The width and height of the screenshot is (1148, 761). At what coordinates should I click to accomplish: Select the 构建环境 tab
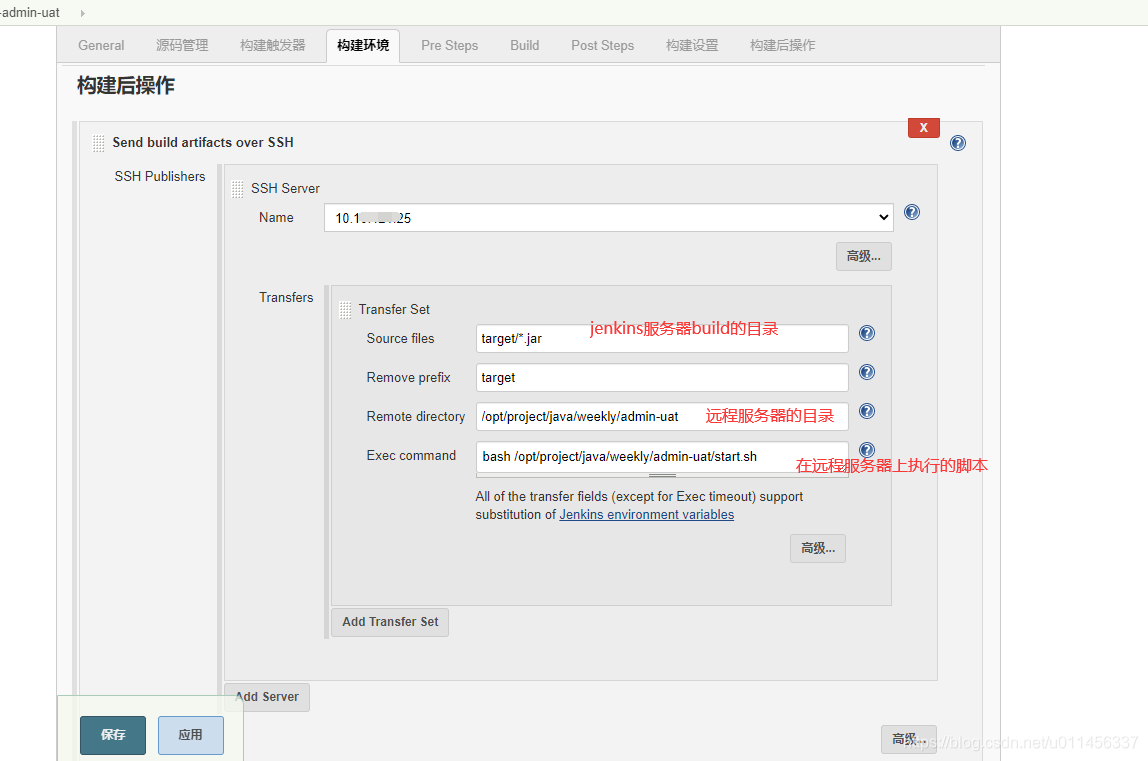(363, 45)
